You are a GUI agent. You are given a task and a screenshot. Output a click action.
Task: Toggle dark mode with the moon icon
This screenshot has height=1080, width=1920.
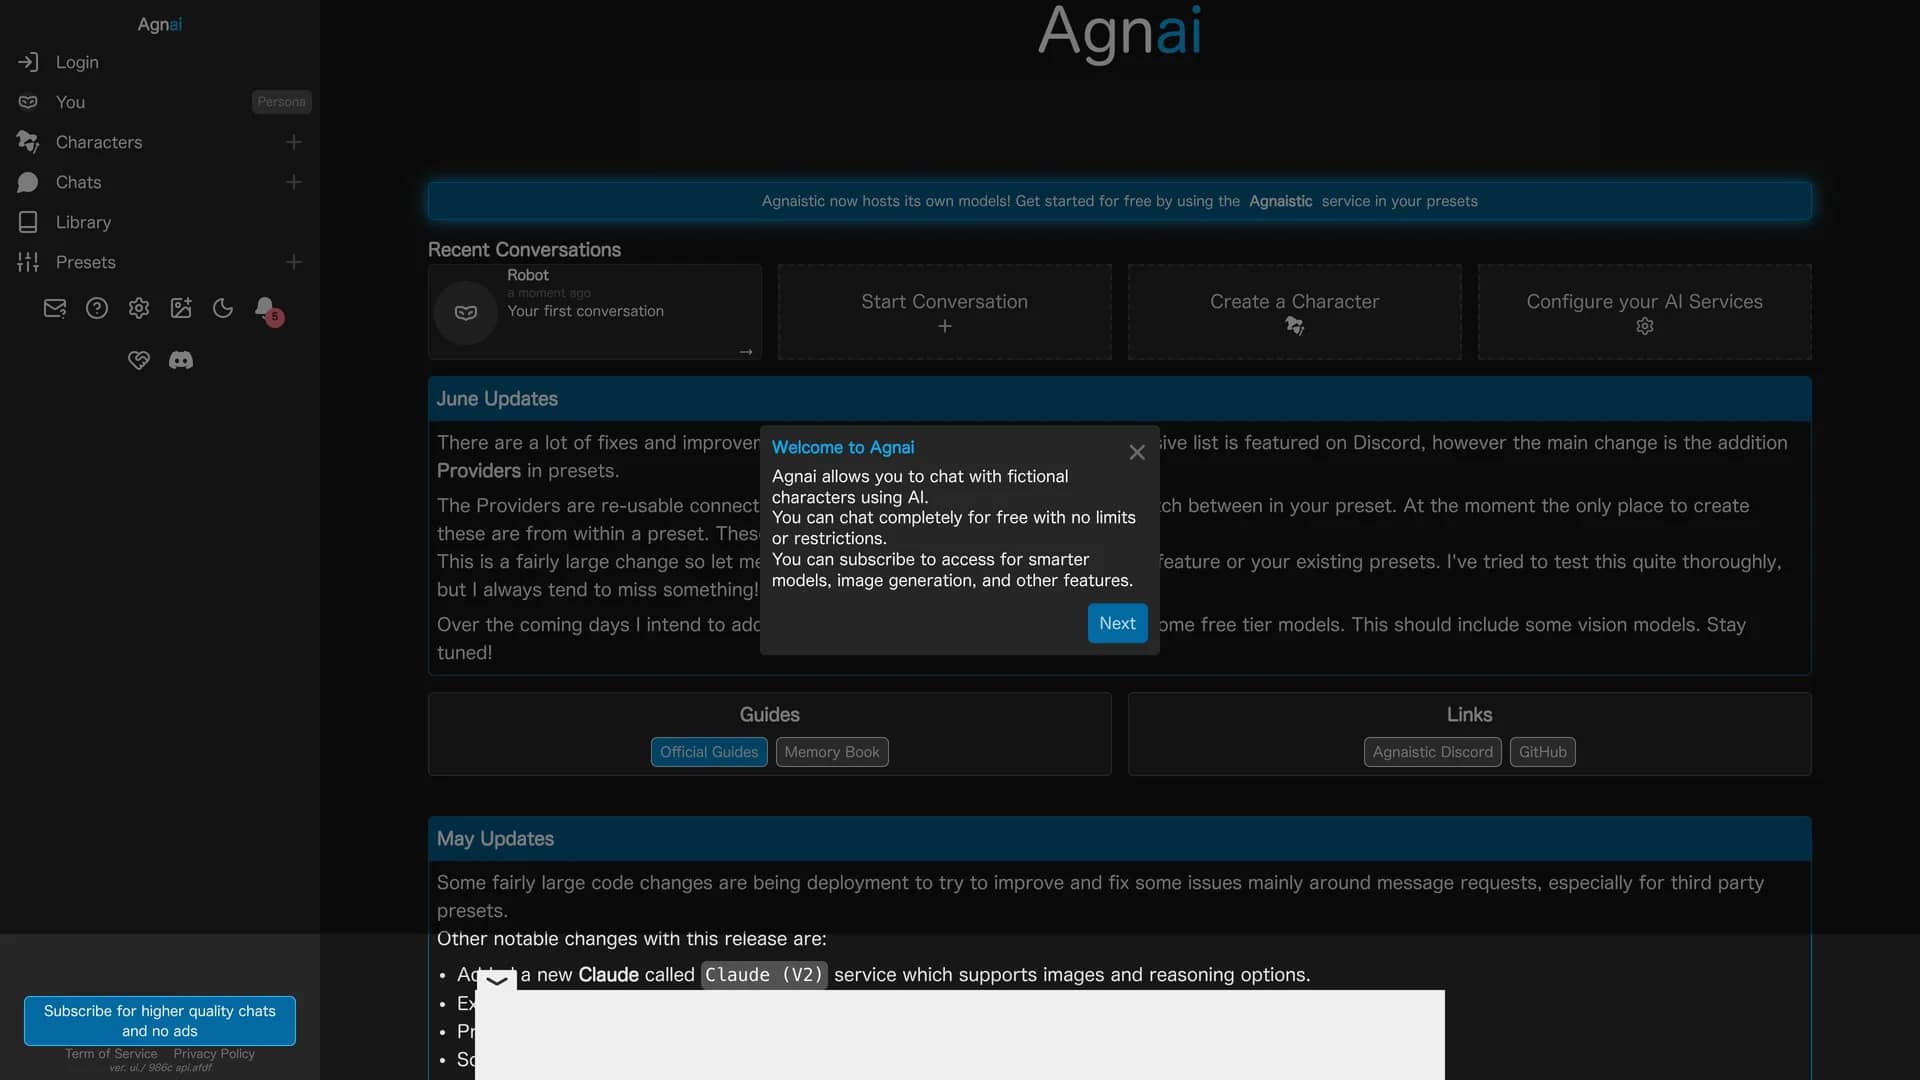click(223, 308)
